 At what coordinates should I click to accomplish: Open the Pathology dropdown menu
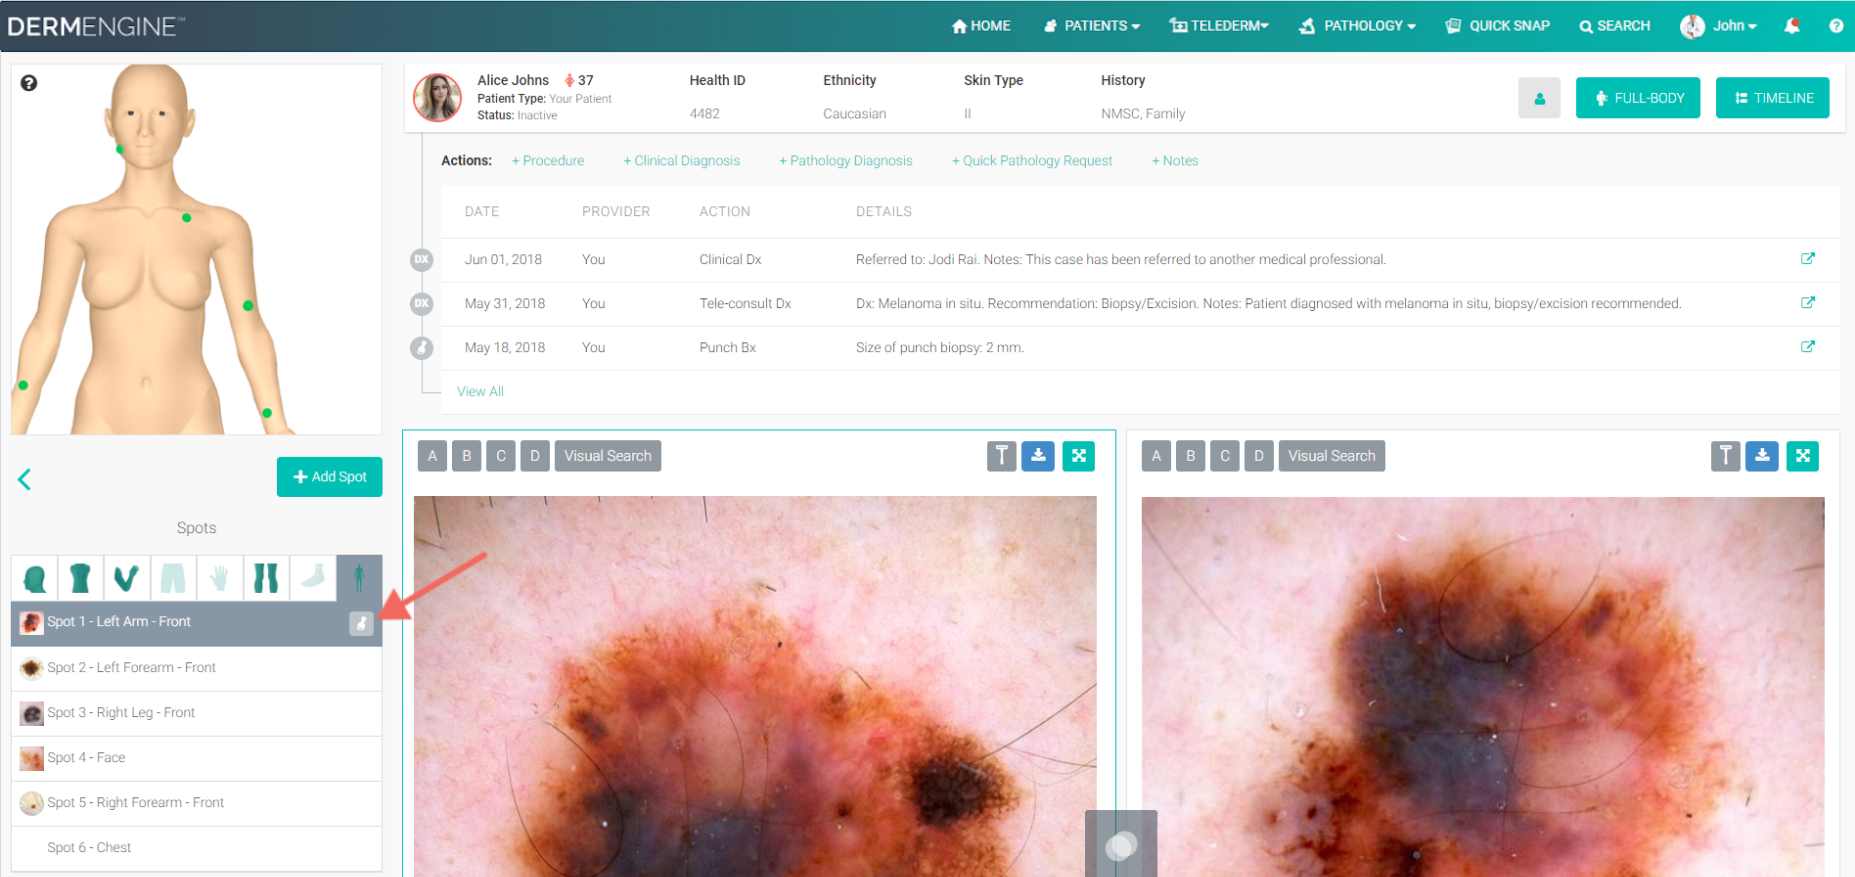(1357, 26)
